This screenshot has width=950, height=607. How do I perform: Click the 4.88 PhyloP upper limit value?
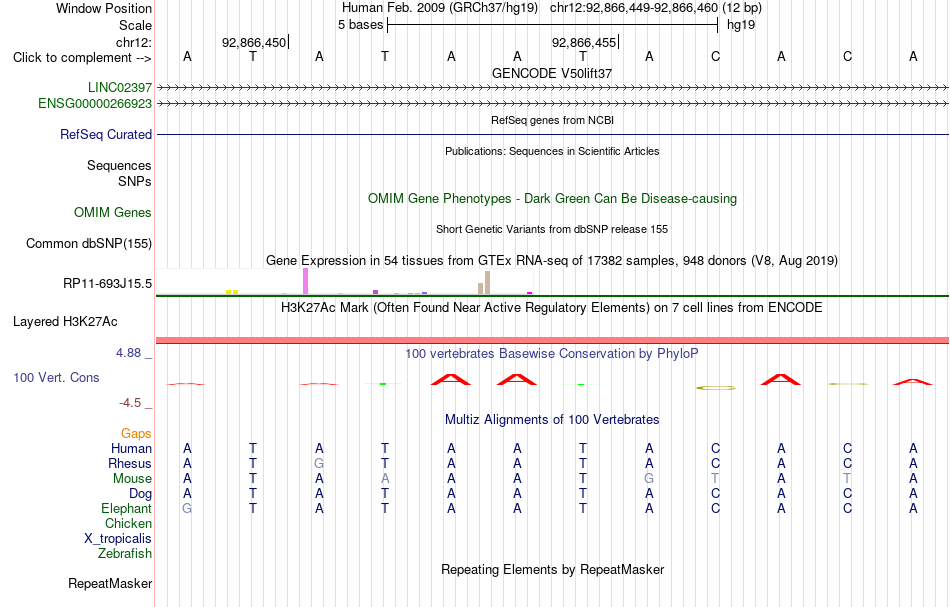[x=129, y=353]
